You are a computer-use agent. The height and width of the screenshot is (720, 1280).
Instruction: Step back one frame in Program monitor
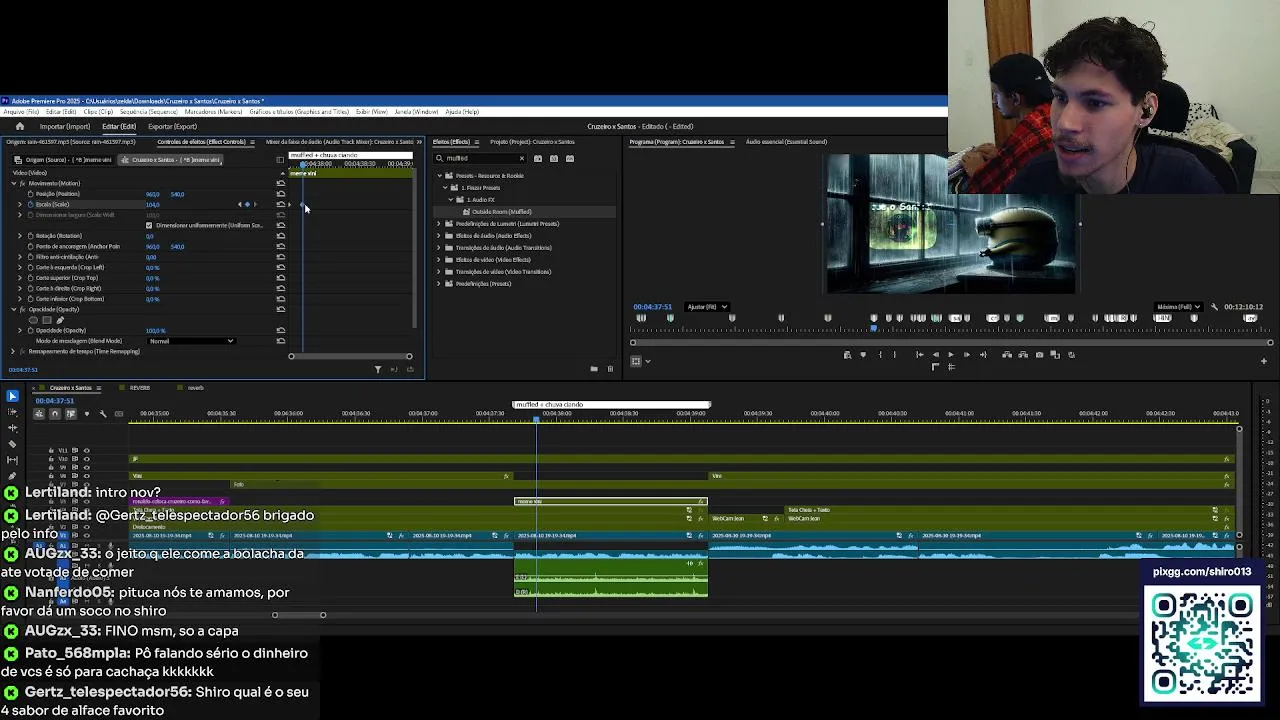(x=936, y=354)
